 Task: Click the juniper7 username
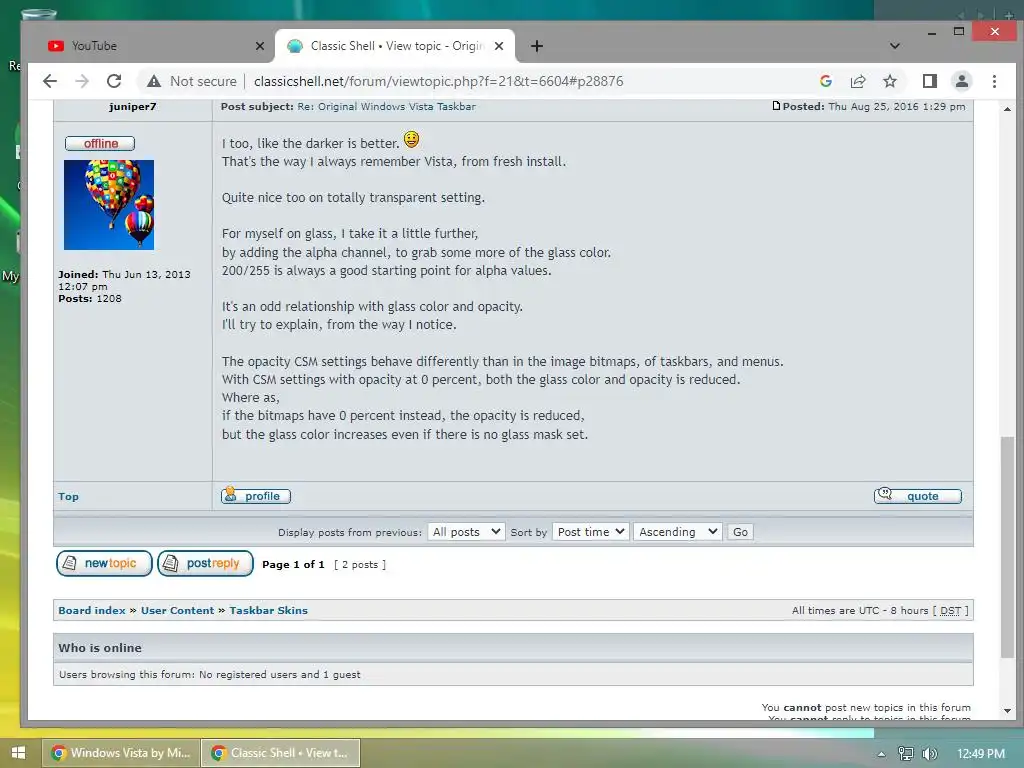(133, 106)
